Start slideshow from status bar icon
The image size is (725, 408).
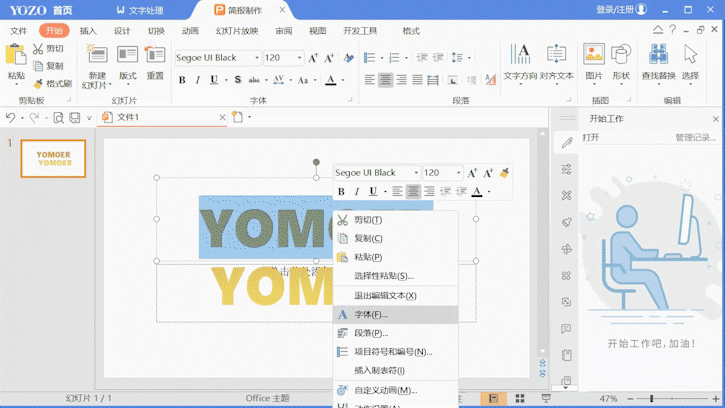[546, 398]
